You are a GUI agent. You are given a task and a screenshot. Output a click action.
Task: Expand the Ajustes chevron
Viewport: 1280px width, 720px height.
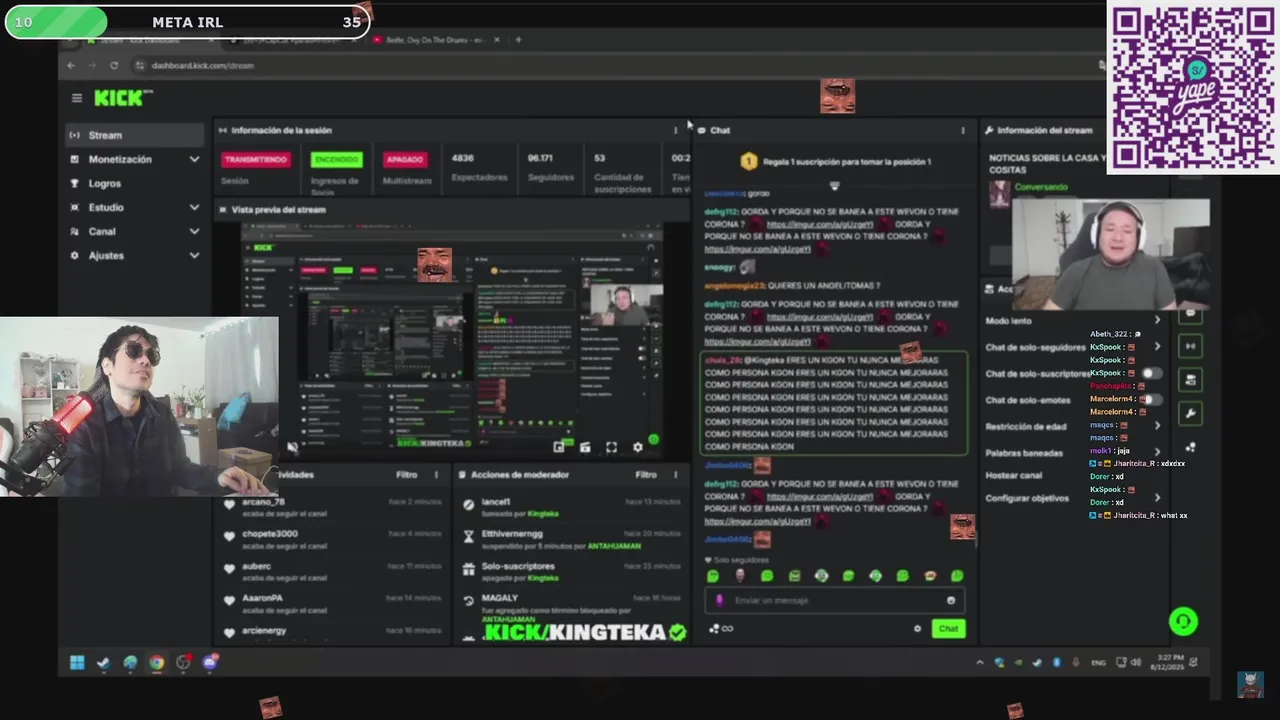(x=194, y=255)
